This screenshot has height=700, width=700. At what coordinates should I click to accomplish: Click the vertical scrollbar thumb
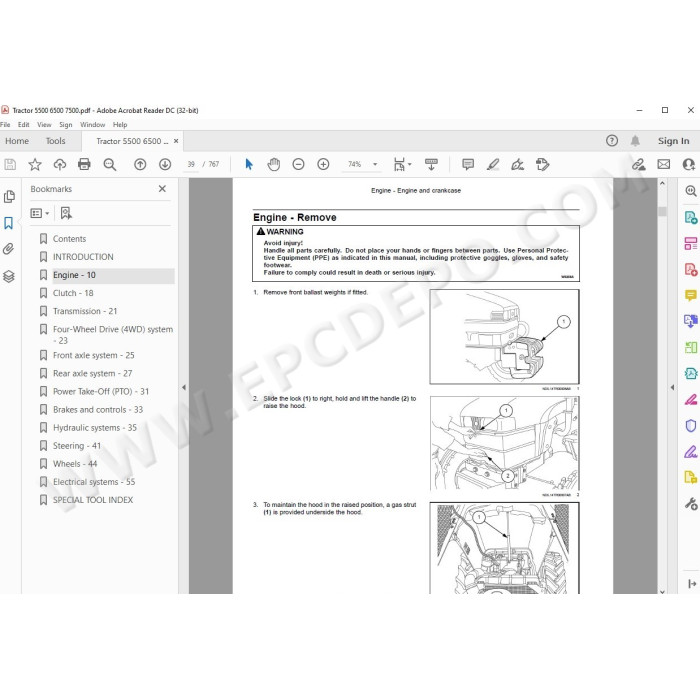coord(662,211)
